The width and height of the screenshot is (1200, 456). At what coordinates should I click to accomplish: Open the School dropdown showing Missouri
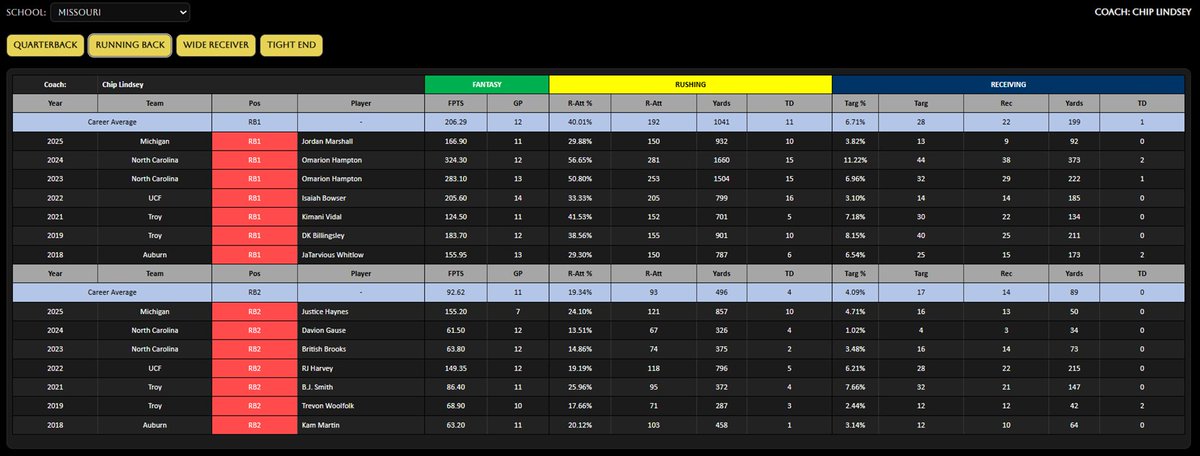click(120, 12)
